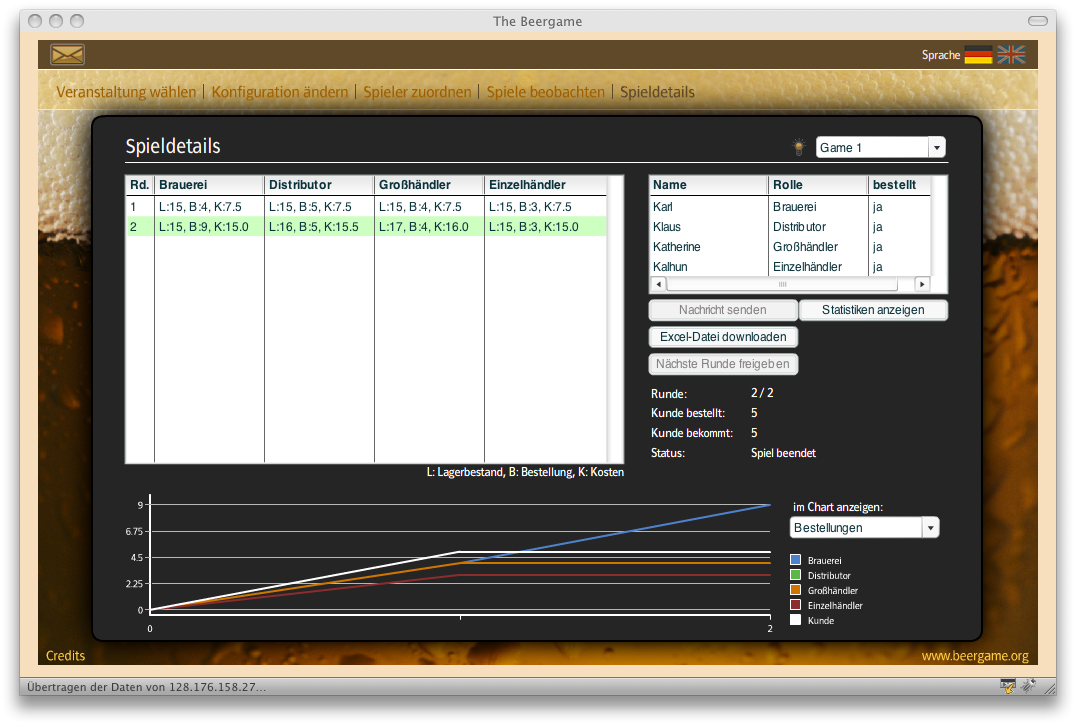The height and width of the screenshot is (725, 1076).
Task: Select cell L:17, B:4, K:16.0
Action: coord(429,226)
